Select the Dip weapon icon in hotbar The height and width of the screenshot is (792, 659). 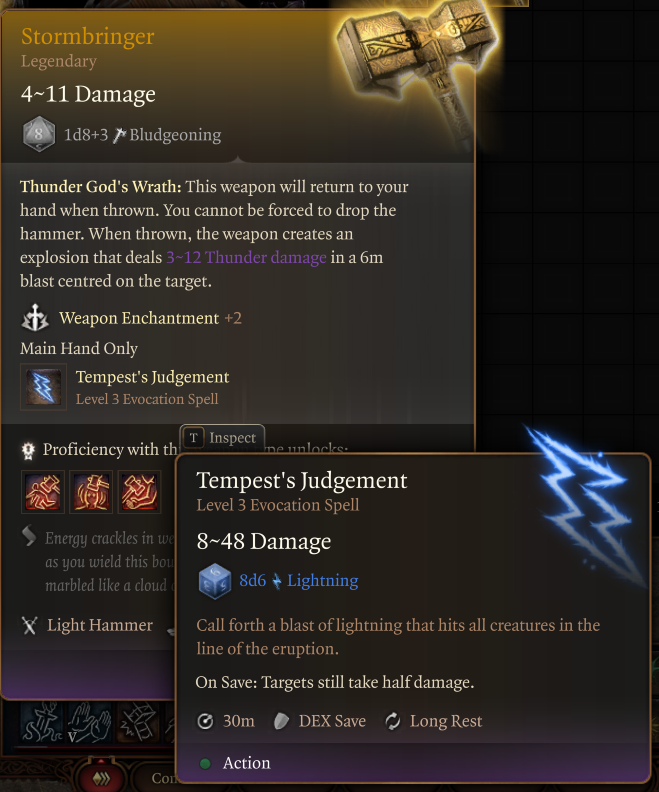42,722
